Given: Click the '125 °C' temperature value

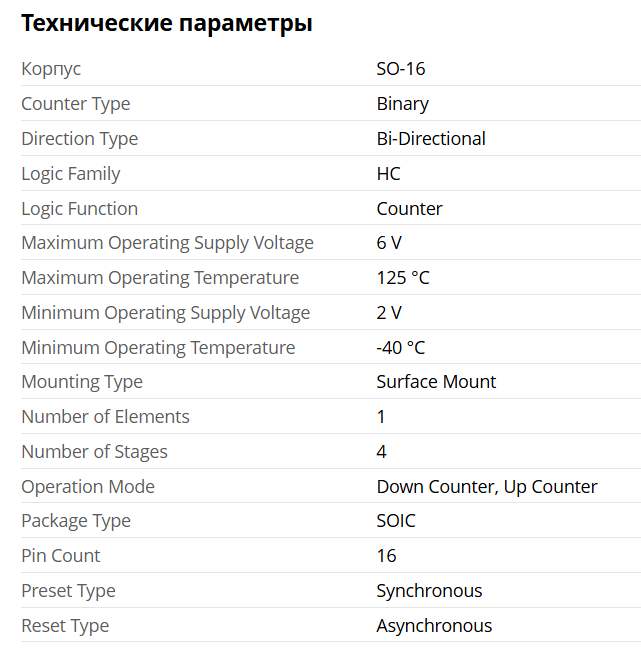Looking at the screenshot, I should (x=403, y=278).
